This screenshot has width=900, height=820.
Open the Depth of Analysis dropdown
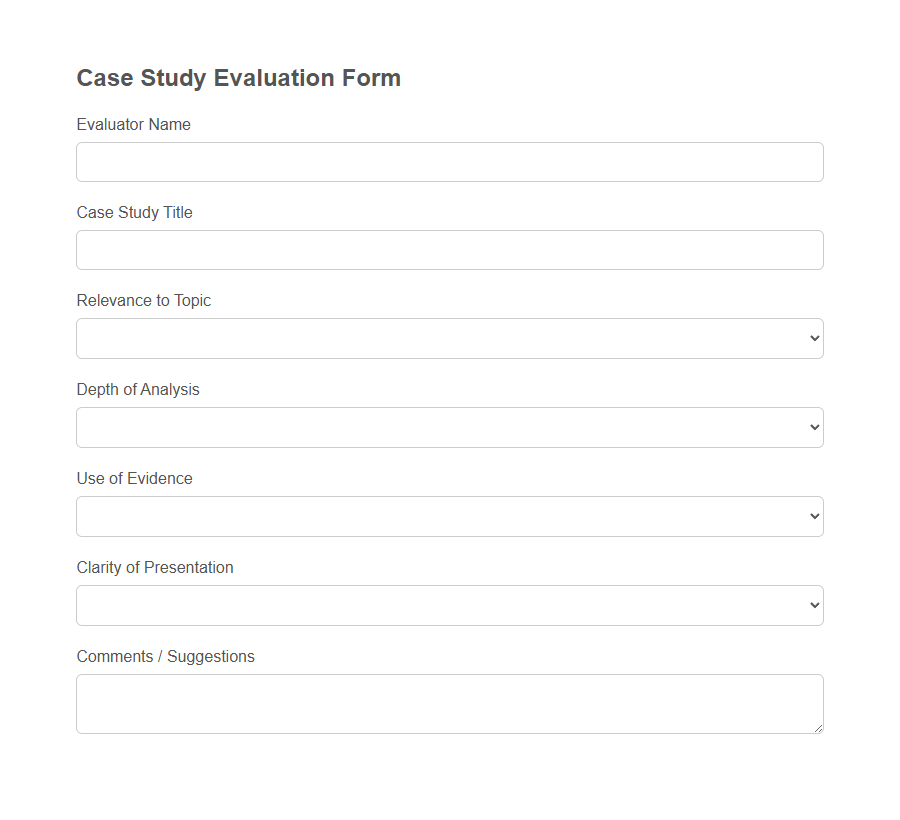(x=450, y=427)
